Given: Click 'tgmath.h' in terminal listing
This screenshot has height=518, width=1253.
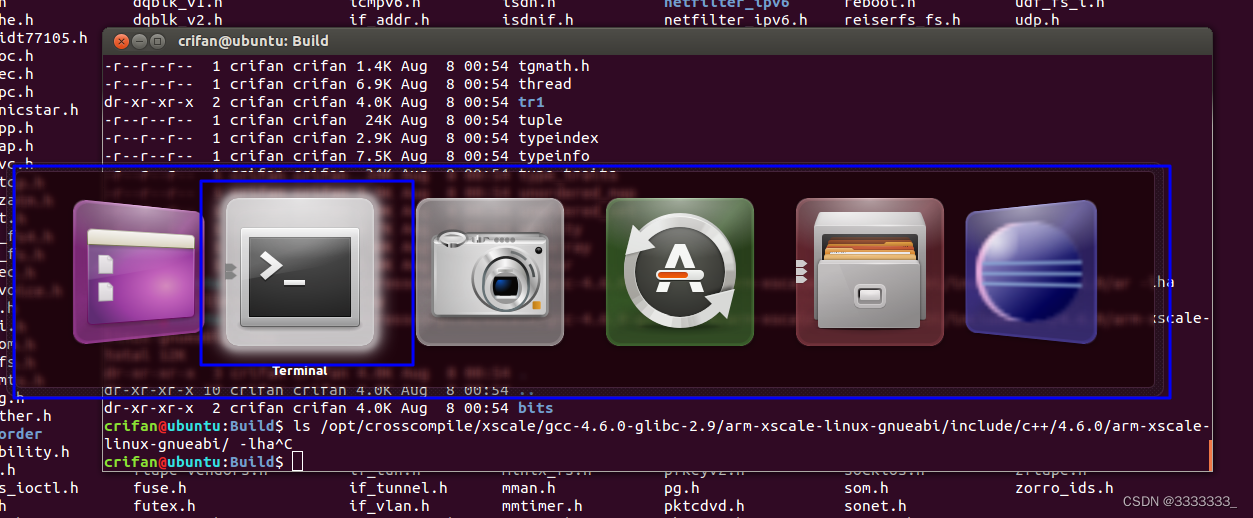Looking at the screenshot, I should point(554,66).
